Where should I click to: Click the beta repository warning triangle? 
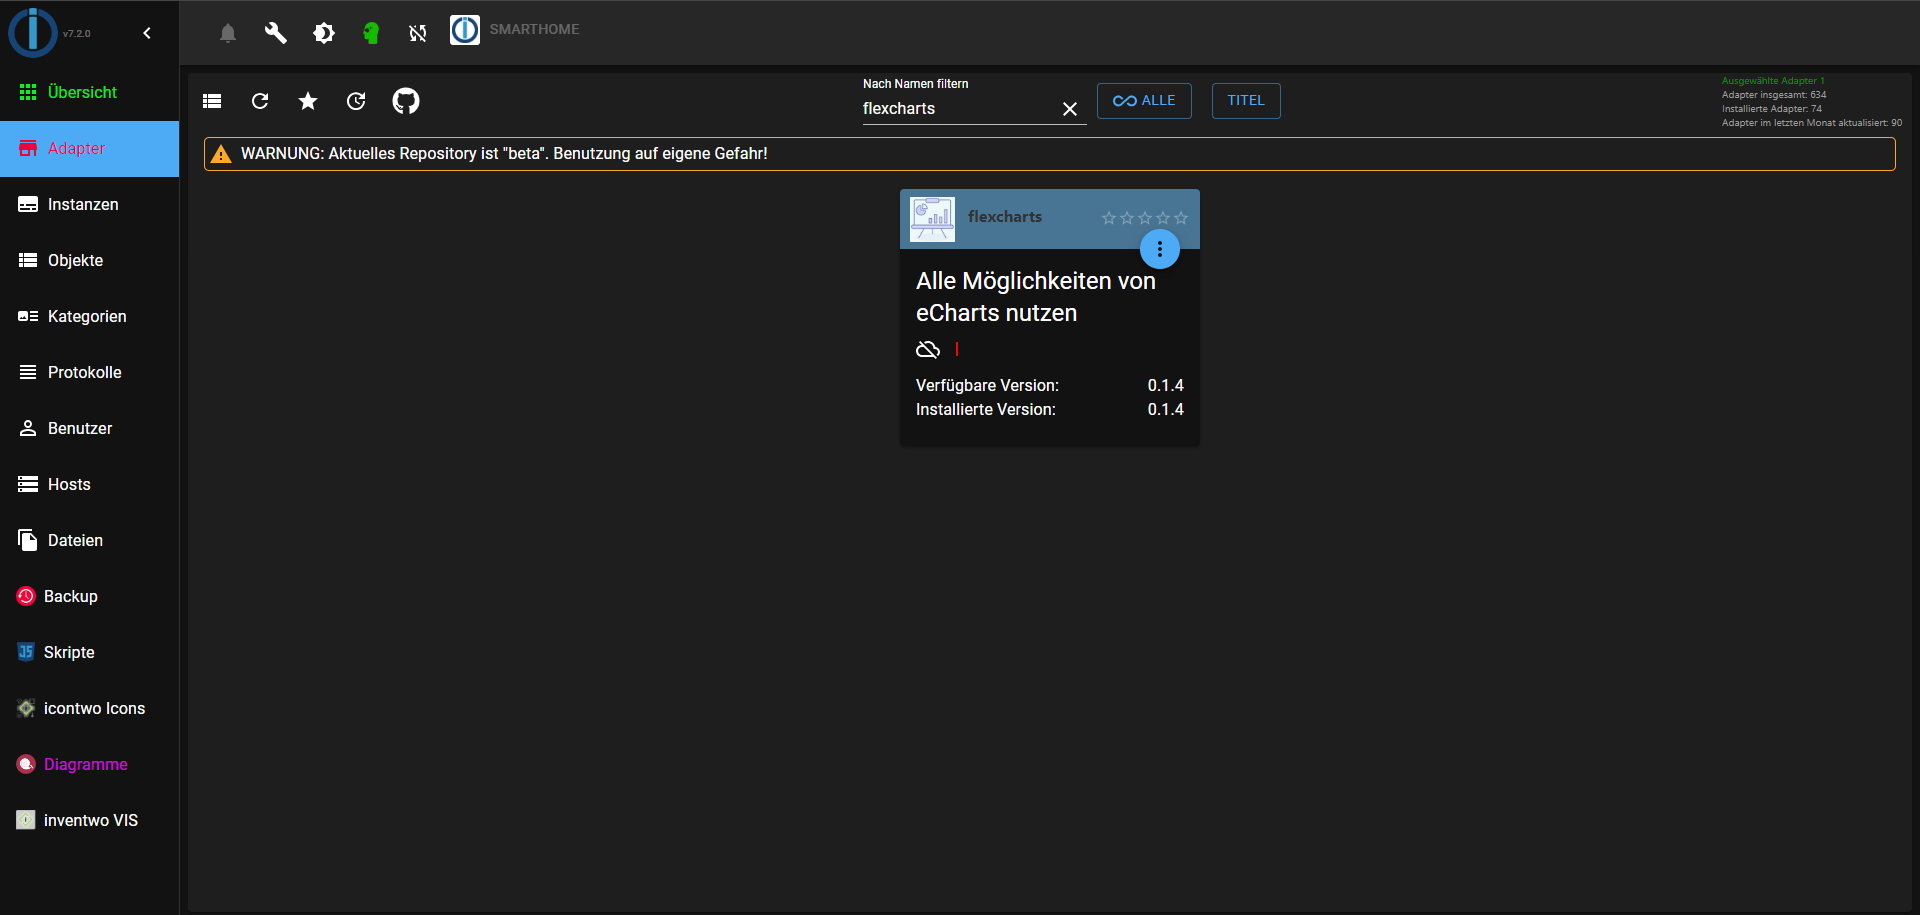click(x=222, y=154)
